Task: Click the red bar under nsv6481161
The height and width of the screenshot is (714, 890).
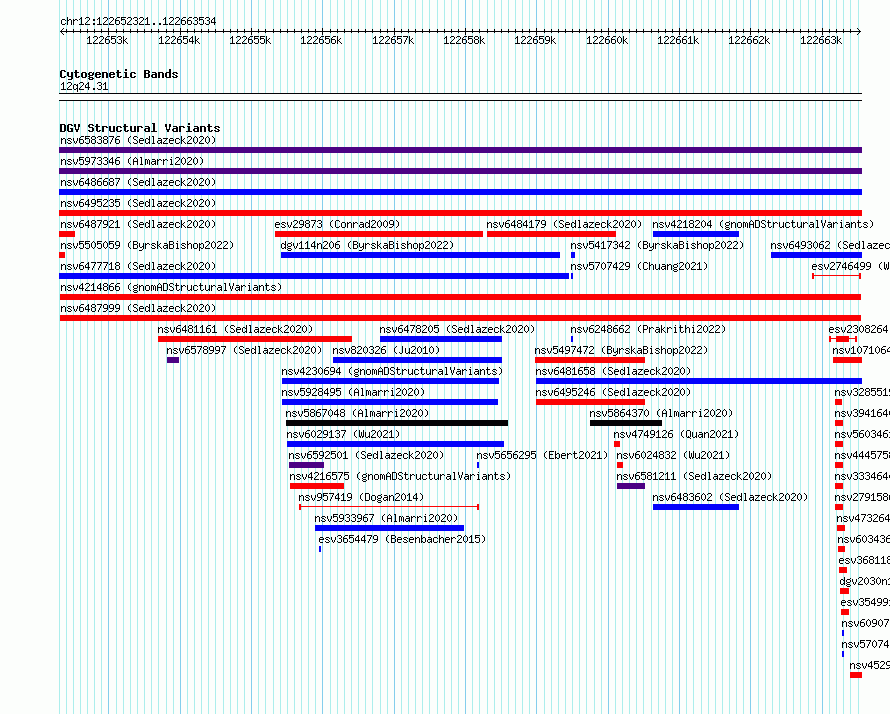Action: click(x=255, y=339)
